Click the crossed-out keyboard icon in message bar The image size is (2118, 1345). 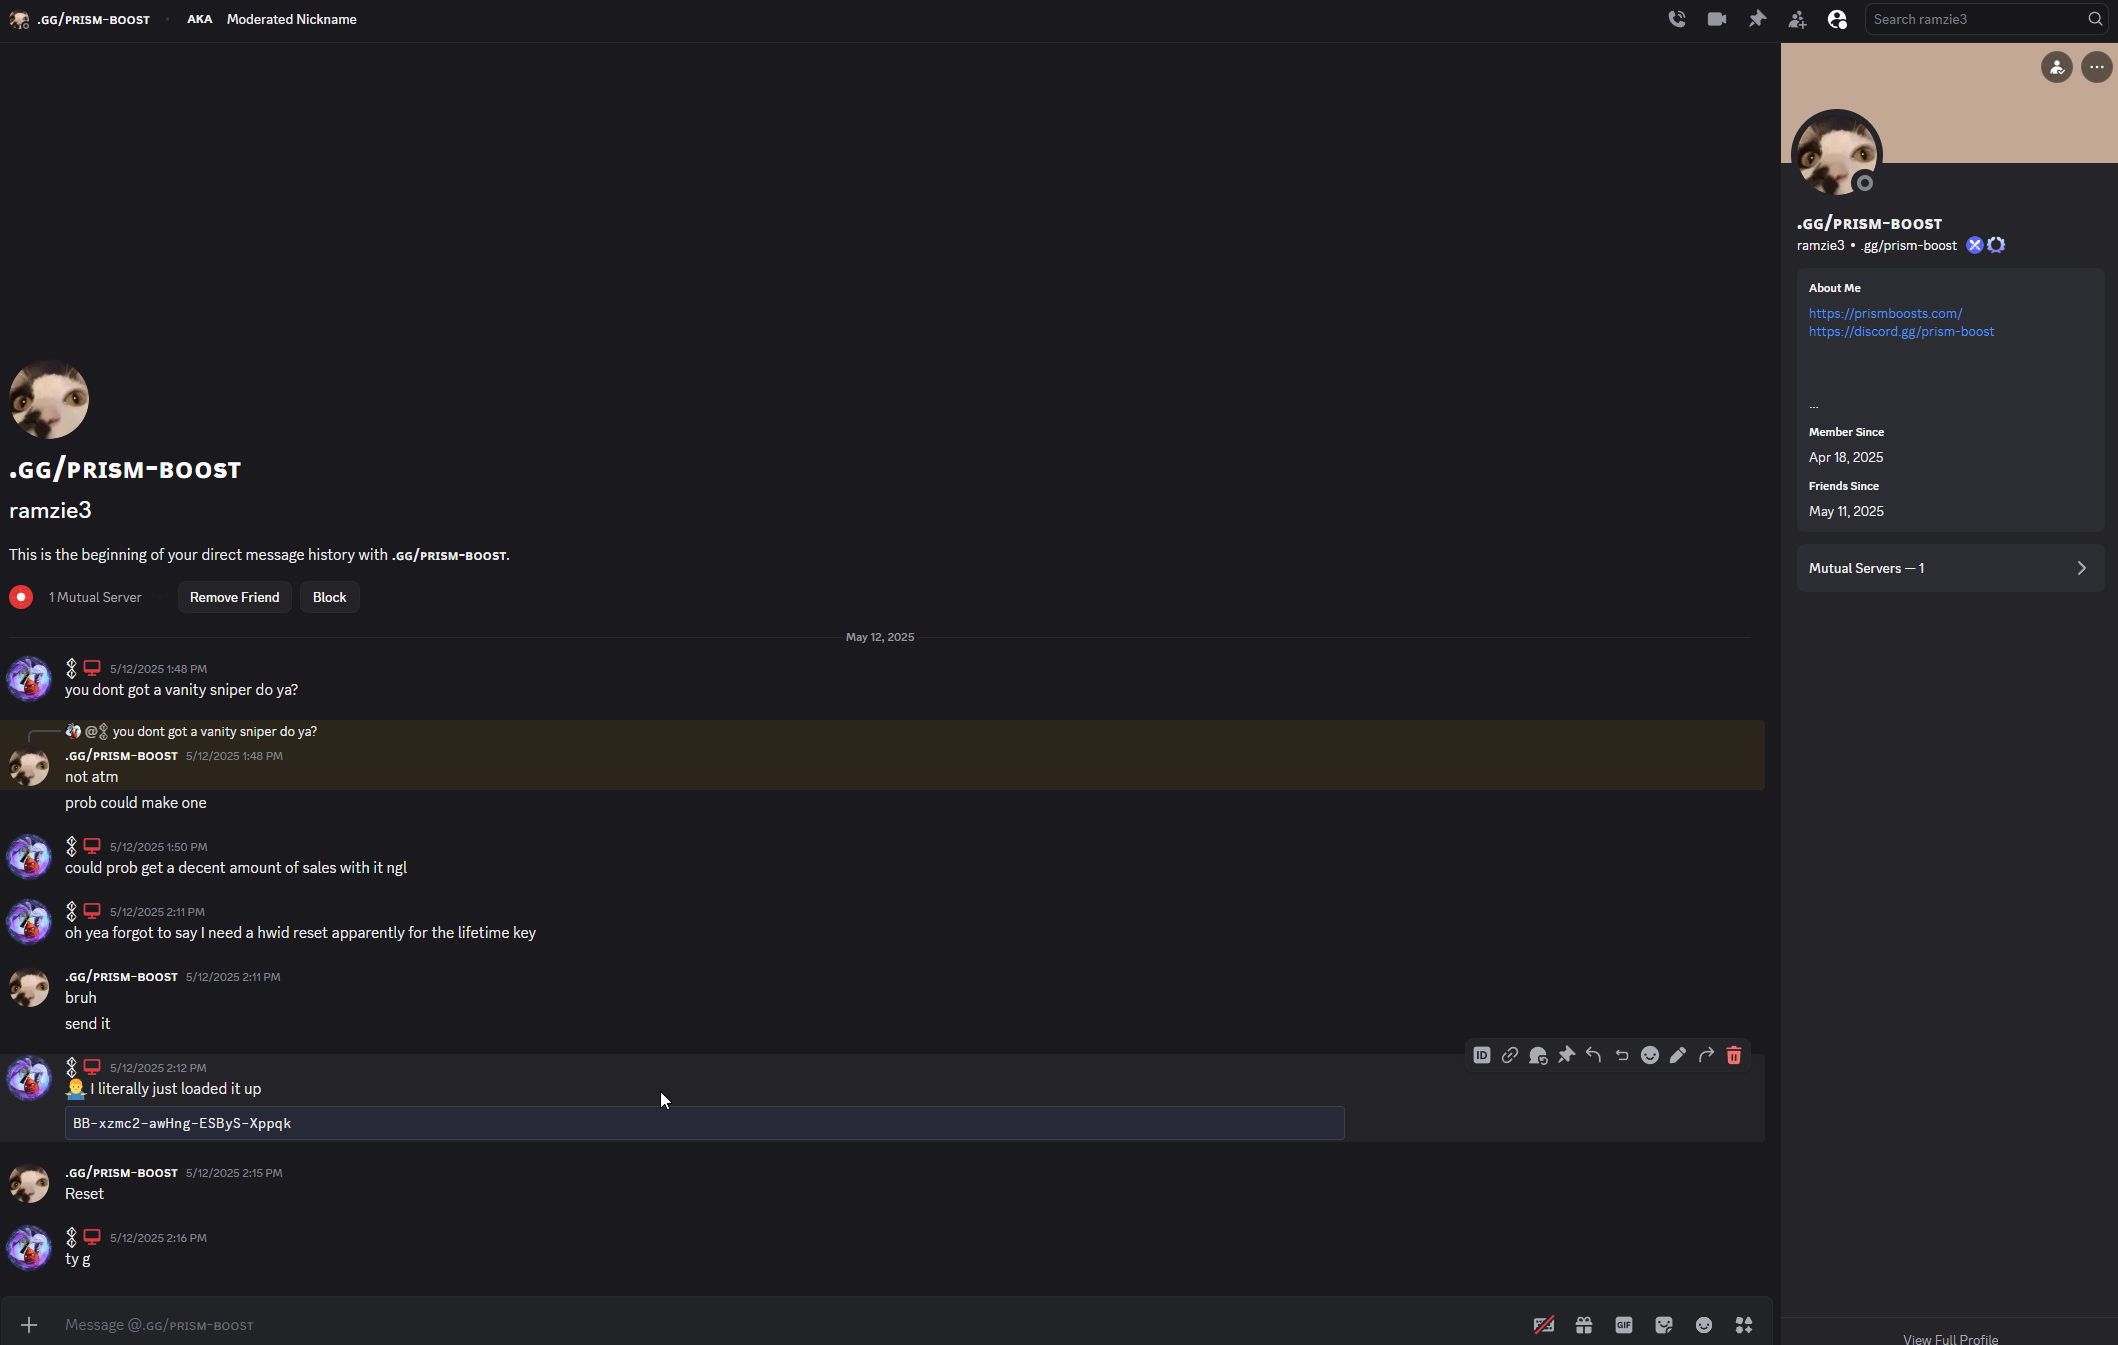[x=1544, y=1325]
